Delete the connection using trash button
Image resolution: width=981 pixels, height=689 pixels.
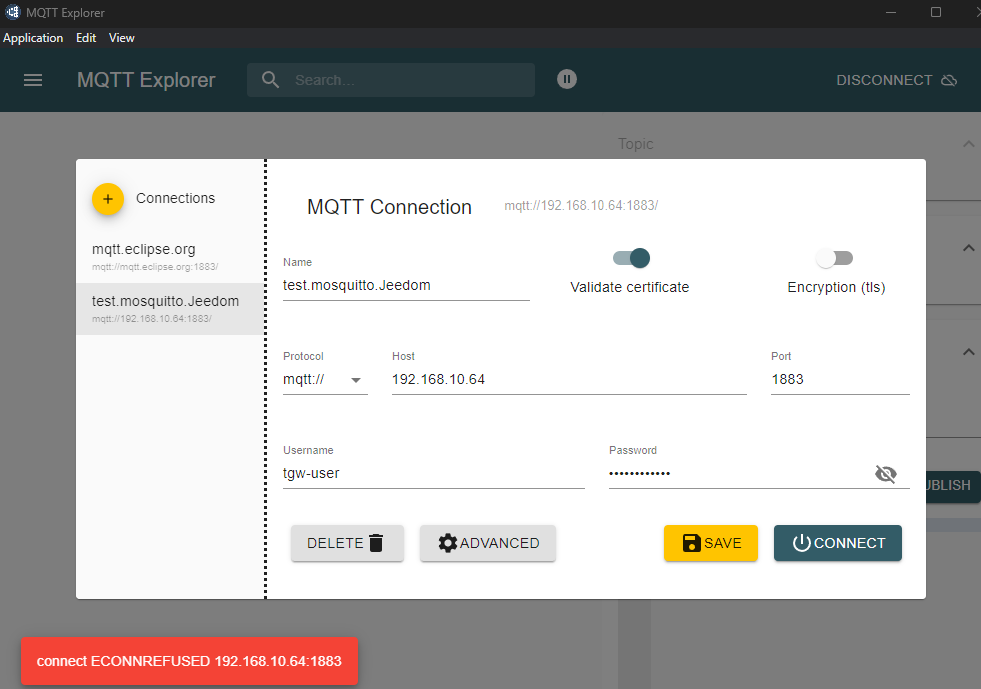click(347, 543)
